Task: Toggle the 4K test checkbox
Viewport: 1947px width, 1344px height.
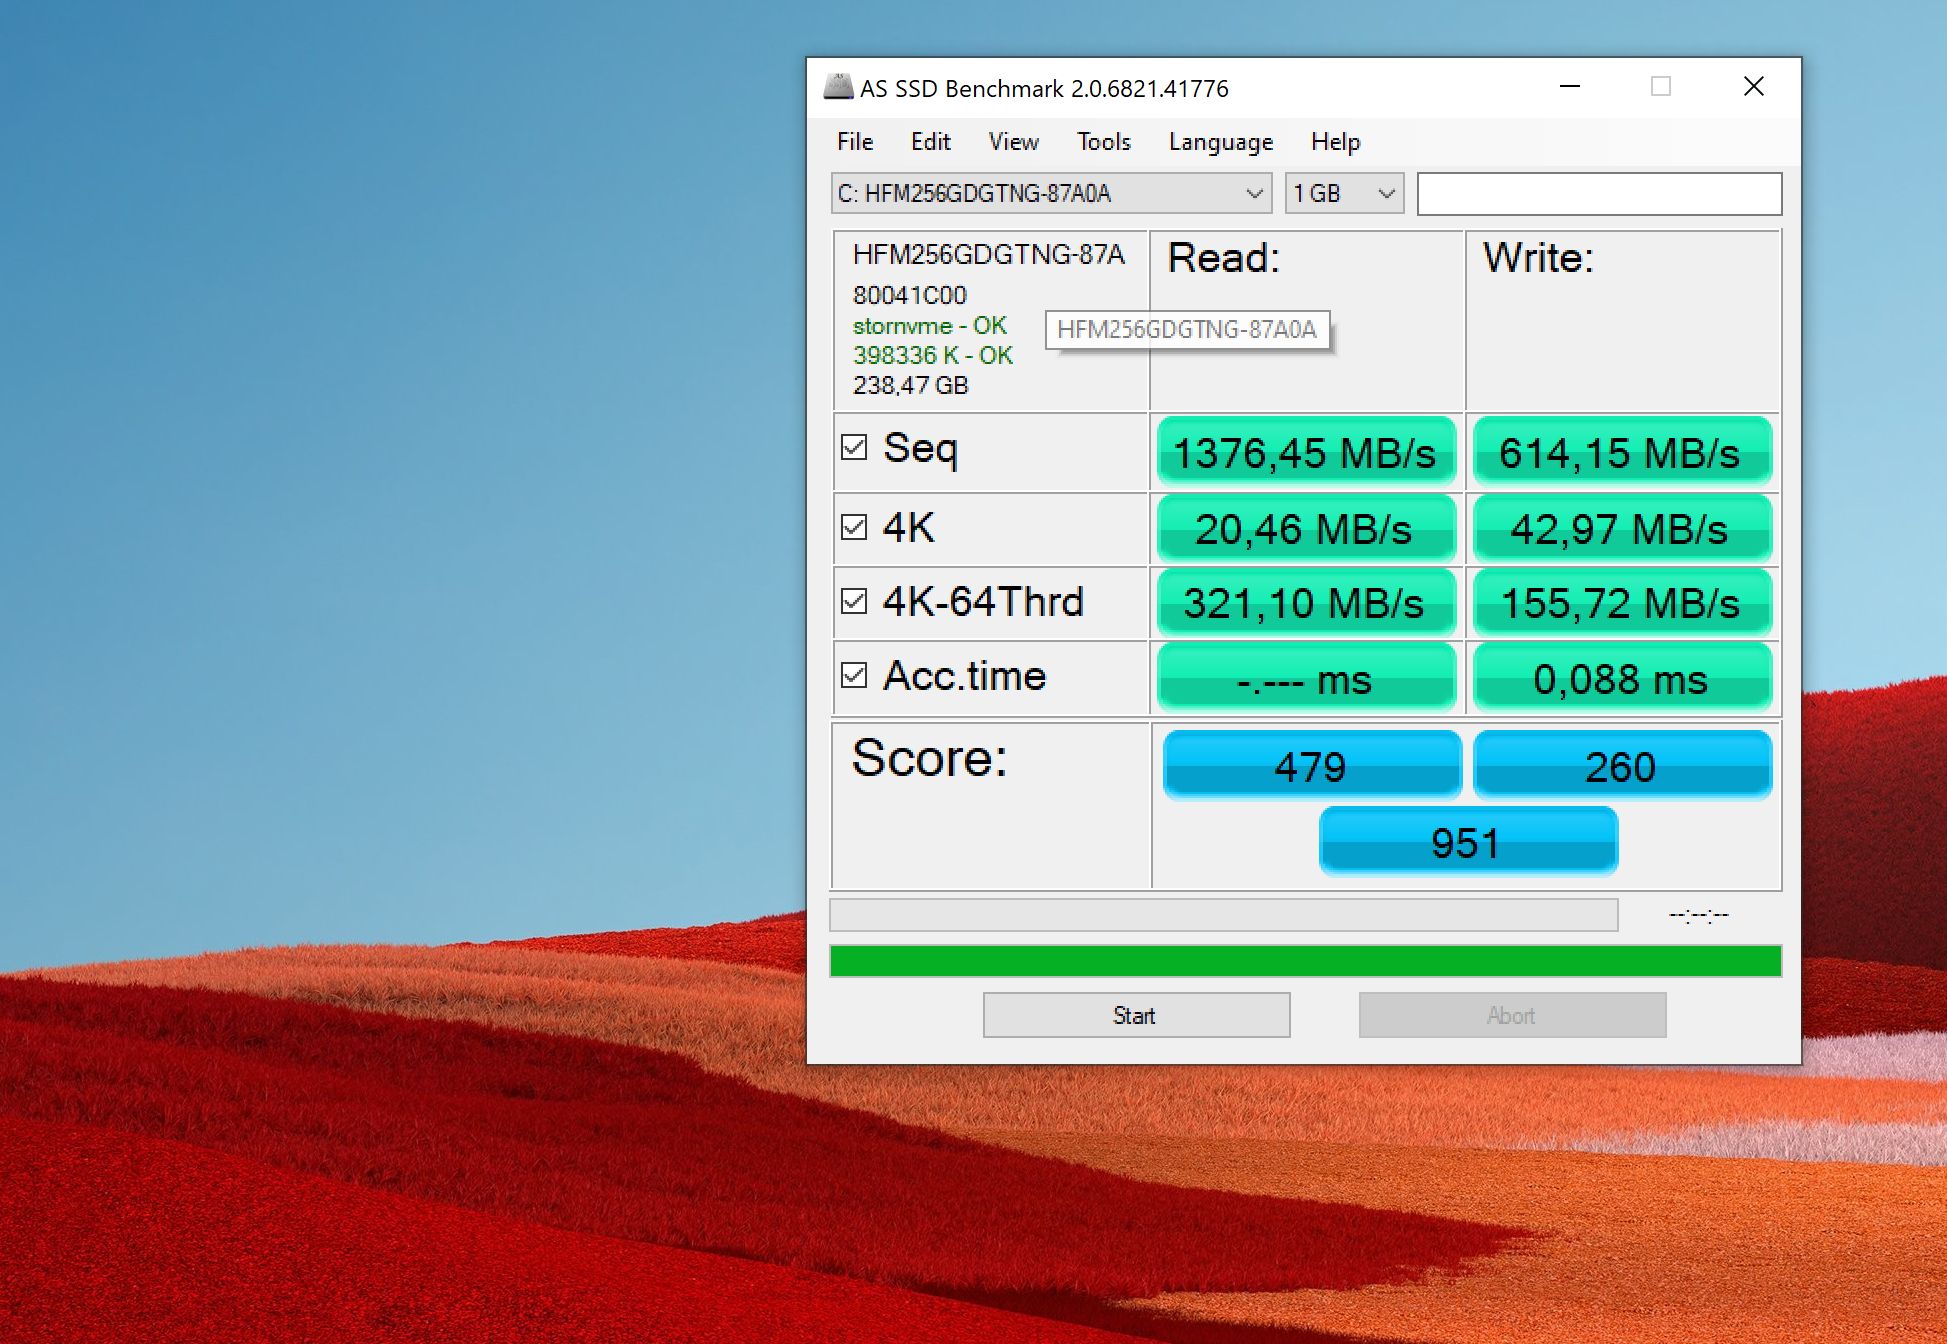Action: pyautogui.click(x=854, y=527)
